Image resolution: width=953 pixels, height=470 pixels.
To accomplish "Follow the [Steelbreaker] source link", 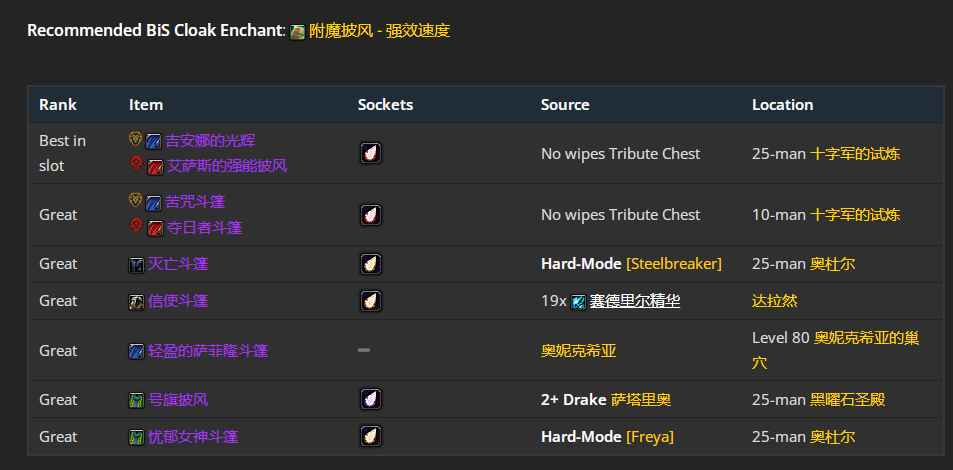I will click(674, 264).
